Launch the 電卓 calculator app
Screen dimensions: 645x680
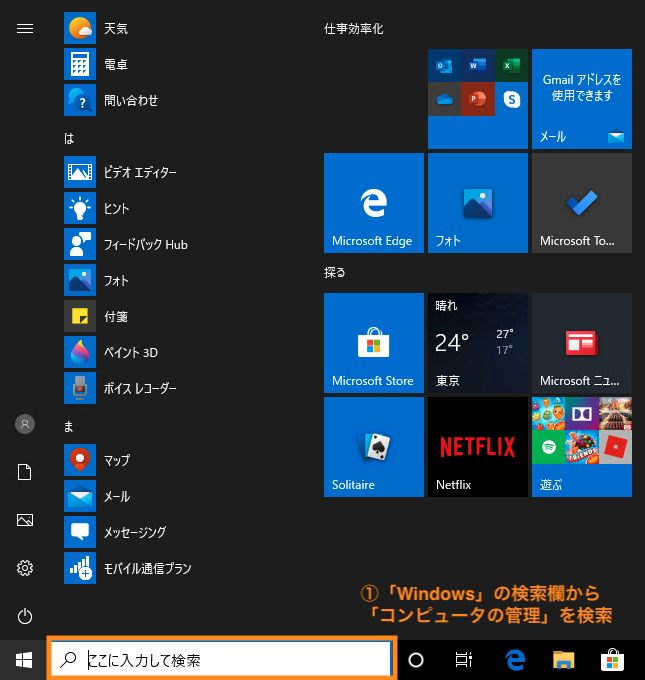pos(96,65)
